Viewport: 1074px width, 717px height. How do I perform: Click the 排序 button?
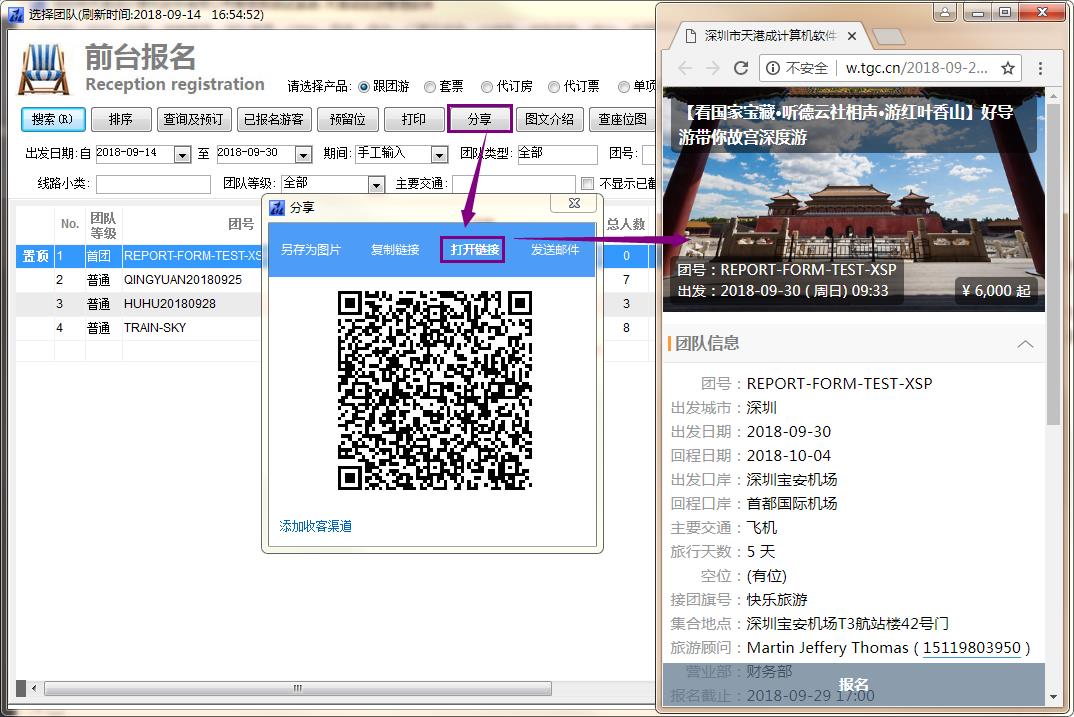tap(121, 119)
